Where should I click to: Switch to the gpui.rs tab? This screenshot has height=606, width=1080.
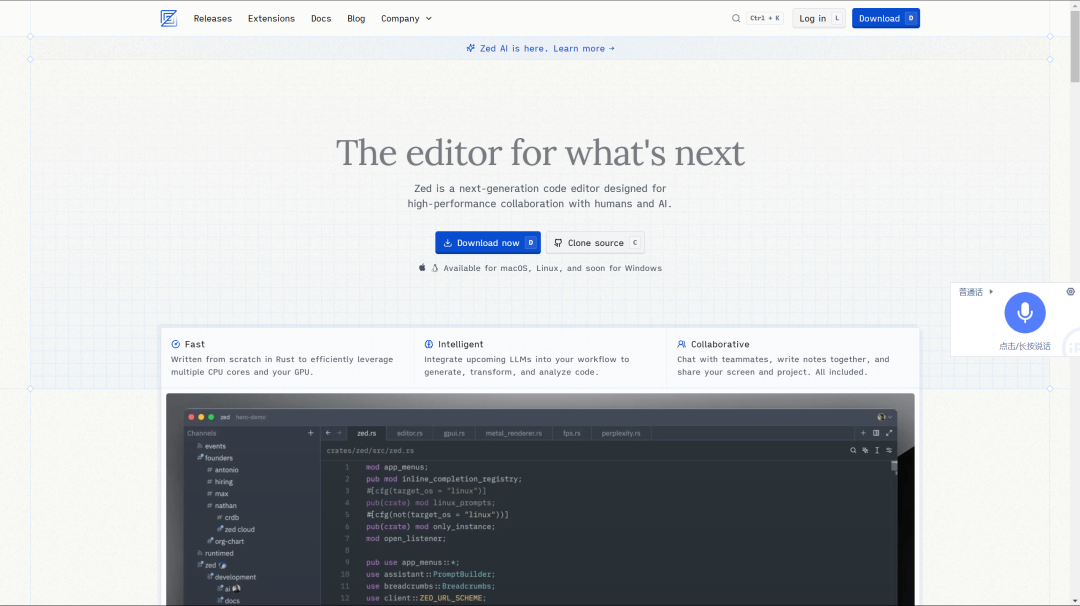454,433
